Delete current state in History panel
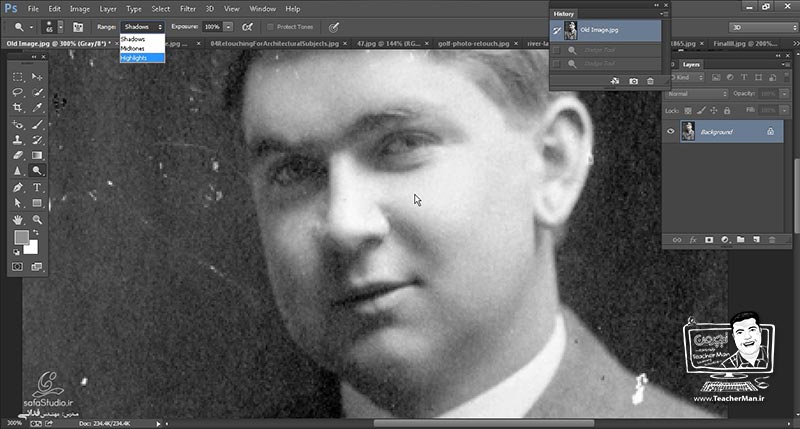The image size is (800, 429). [650, 81]
